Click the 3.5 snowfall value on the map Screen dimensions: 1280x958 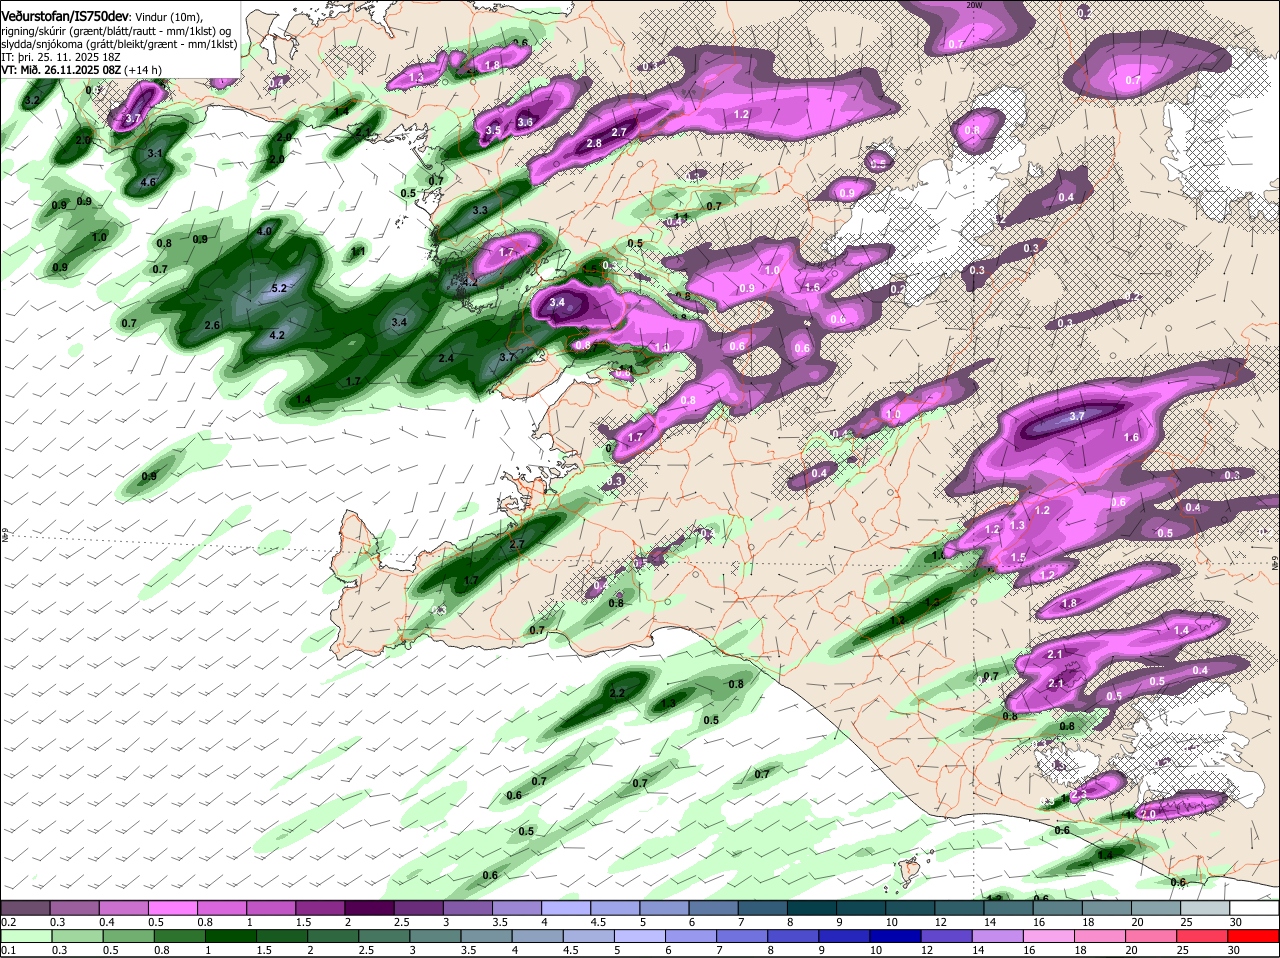[x=493, y=130]
